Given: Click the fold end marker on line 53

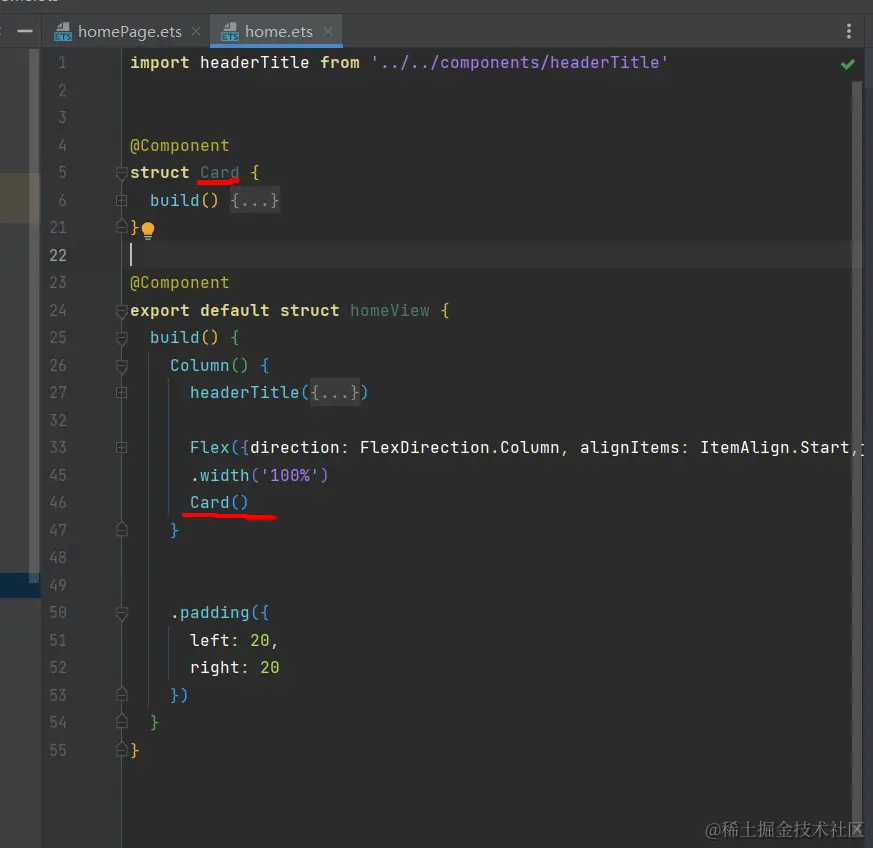Looking at the screenshot, I should pyautogui.click(x=121, y=694).
